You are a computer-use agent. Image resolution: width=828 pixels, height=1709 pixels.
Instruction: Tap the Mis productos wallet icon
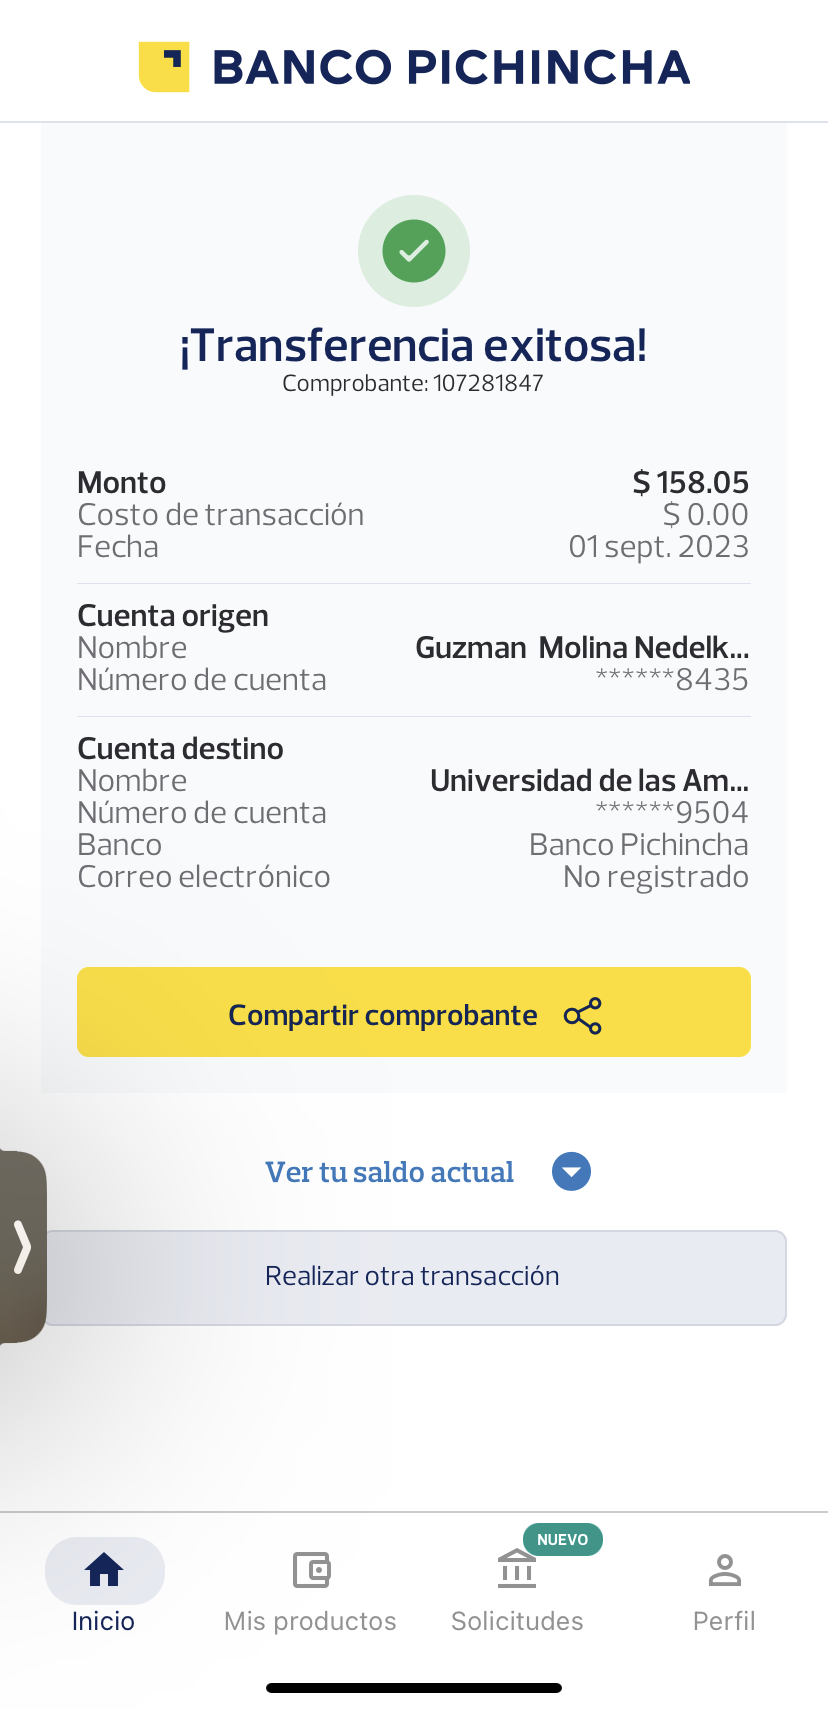[311, 1570]
